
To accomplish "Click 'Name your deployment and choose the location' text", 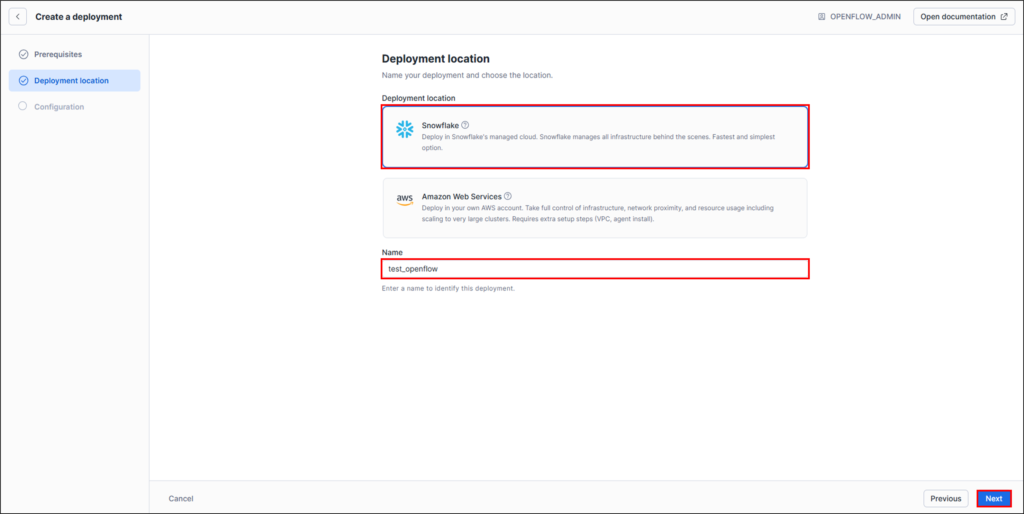I will pyautogui.click(x=467, y=76).
